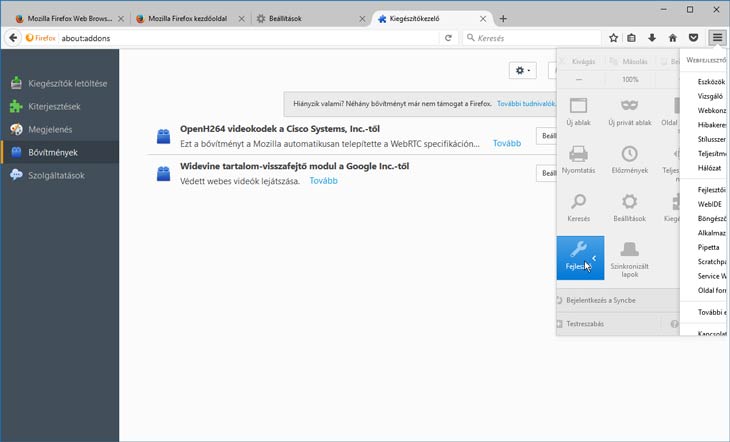Image resolution: width=730 pixels, height=442 pixels.
Task: Select Kiterjesztések in sidebar
Action: point(60,106)
